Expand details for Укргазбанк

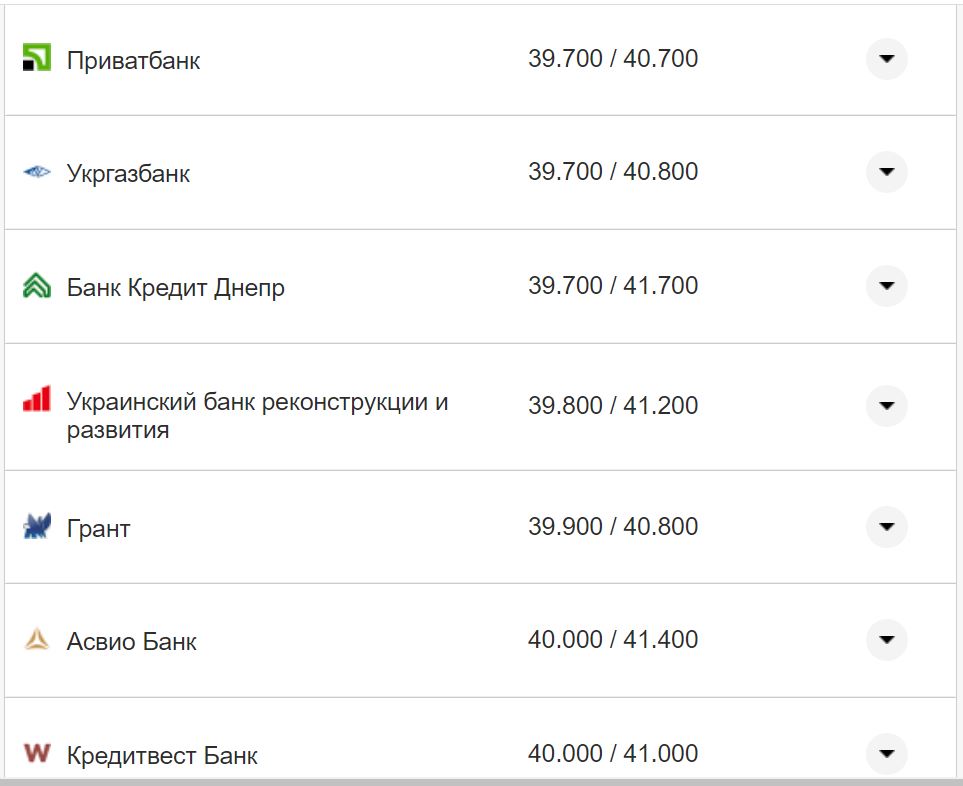[x=886, y=171]
